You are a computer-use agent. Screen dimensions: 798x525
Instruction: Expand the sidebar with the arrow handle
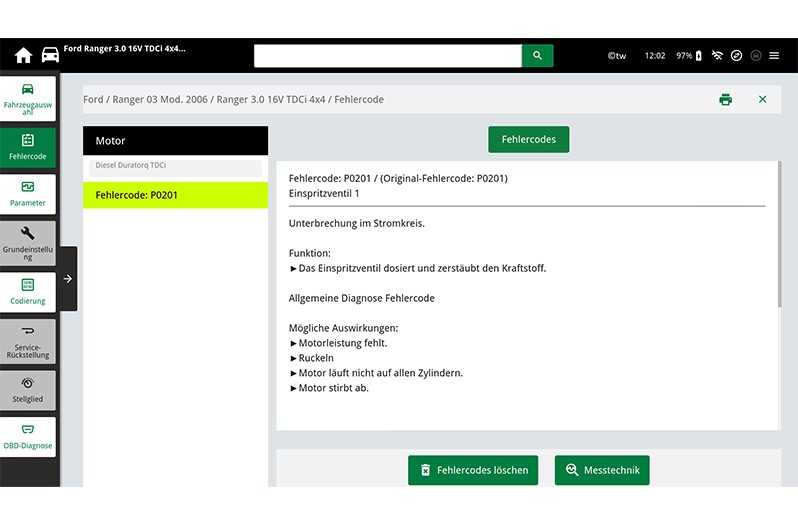coord(67,279)
